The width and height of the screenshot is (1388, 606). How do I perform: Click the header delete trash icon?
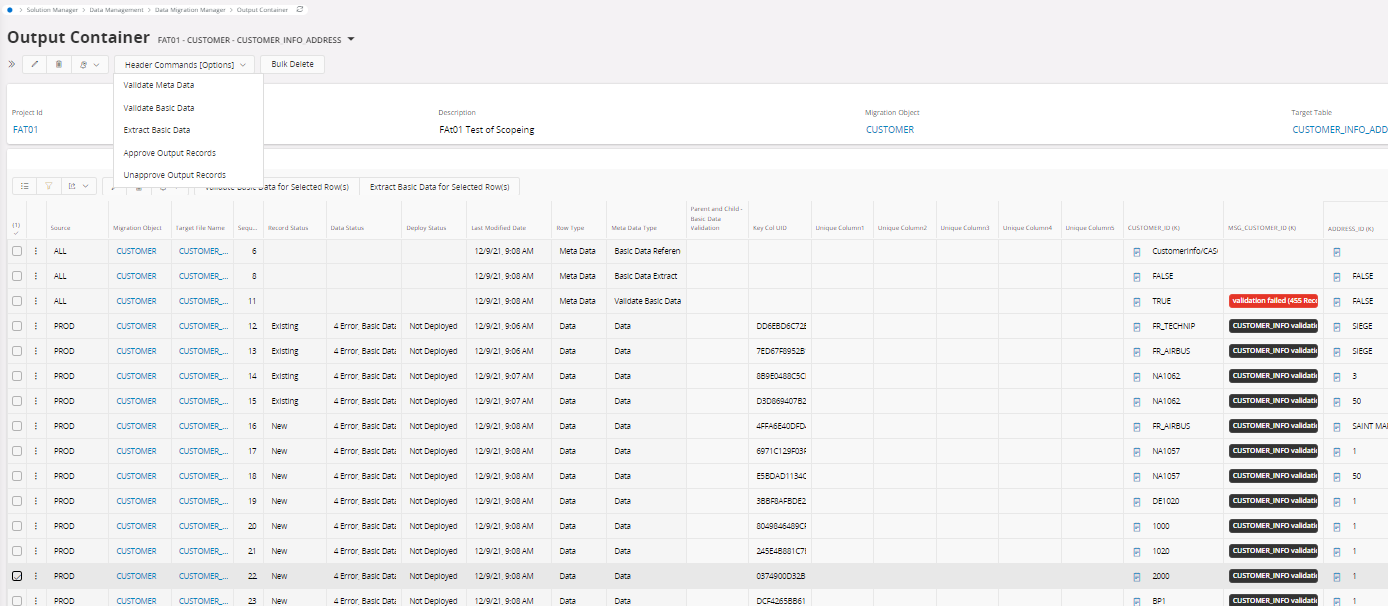point(59,65)
